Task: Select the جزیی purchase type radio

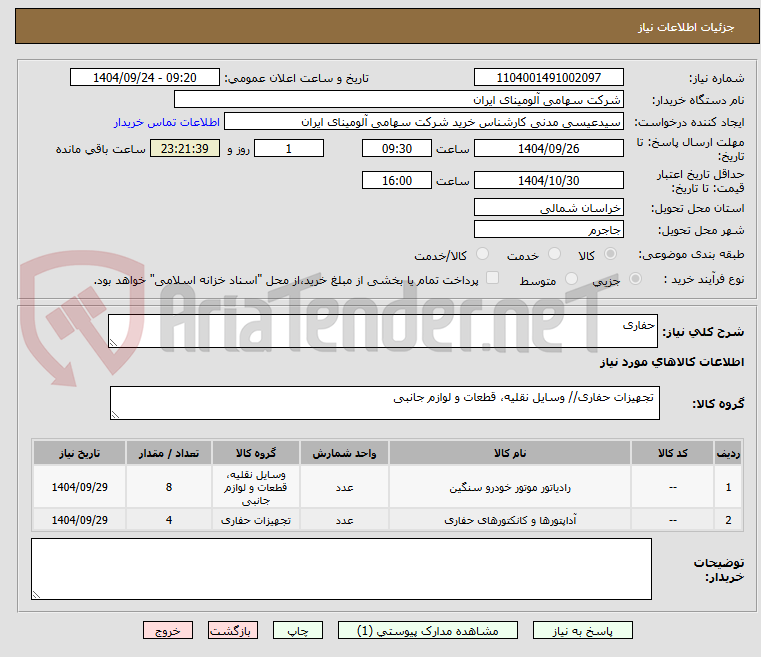Action: pyautogui.click(x=635, y=279)
